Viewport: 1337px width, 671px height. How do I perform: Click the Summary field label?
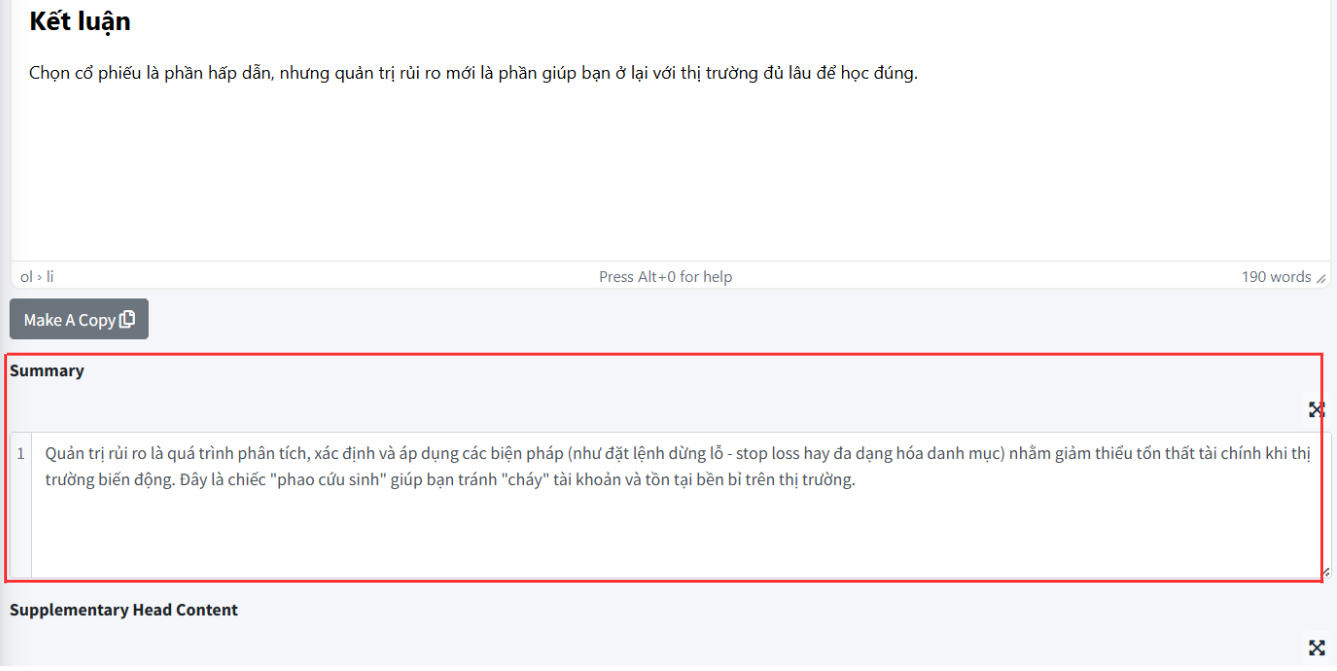pyautogui.click(x=47, y=371)
